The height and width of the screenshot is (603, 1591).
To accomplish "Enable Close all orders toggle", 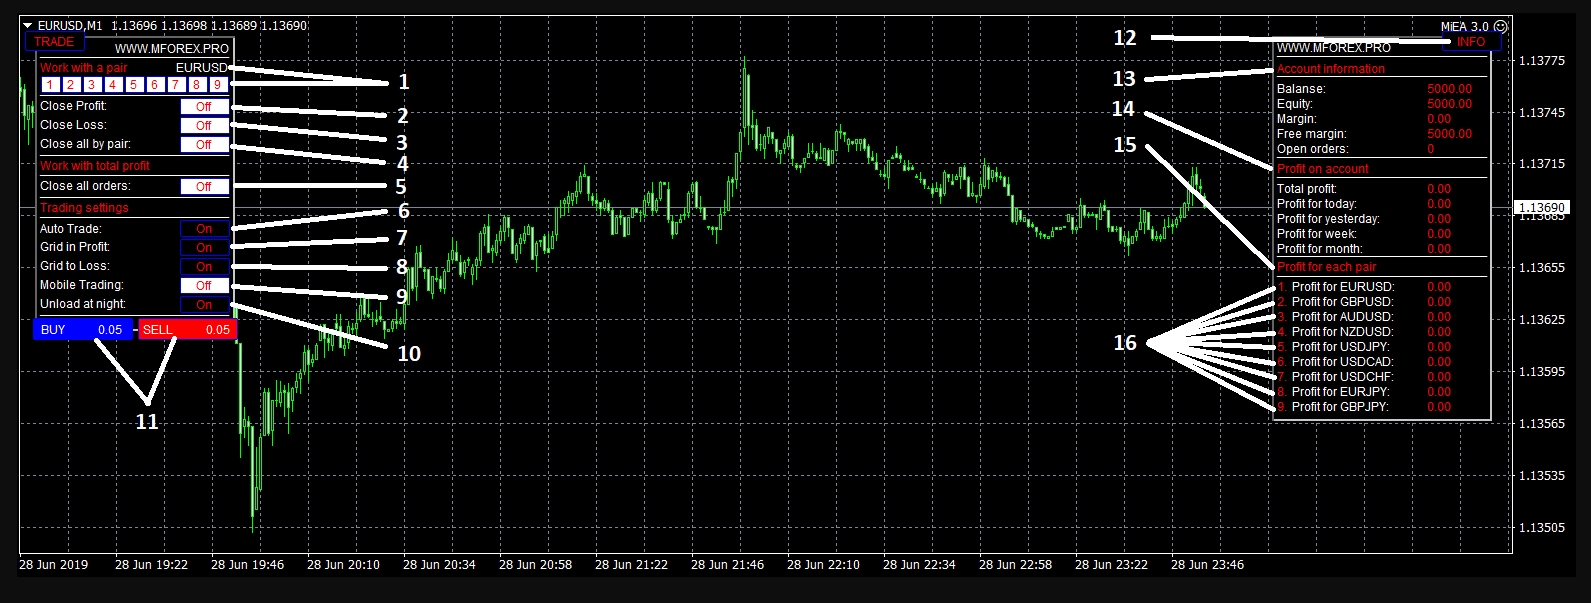I will (204, 187).
